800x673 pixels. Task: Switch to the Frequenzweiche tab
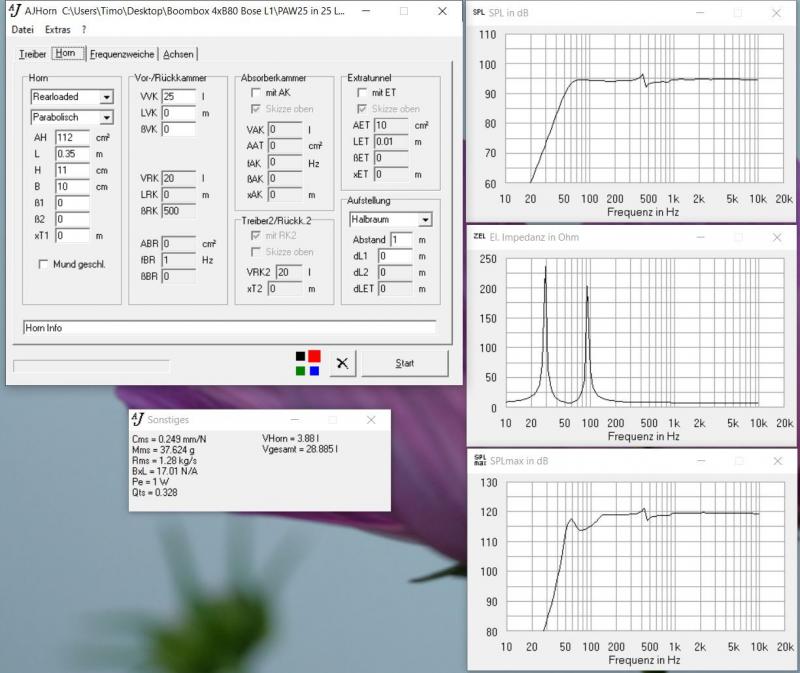point(120,54)
